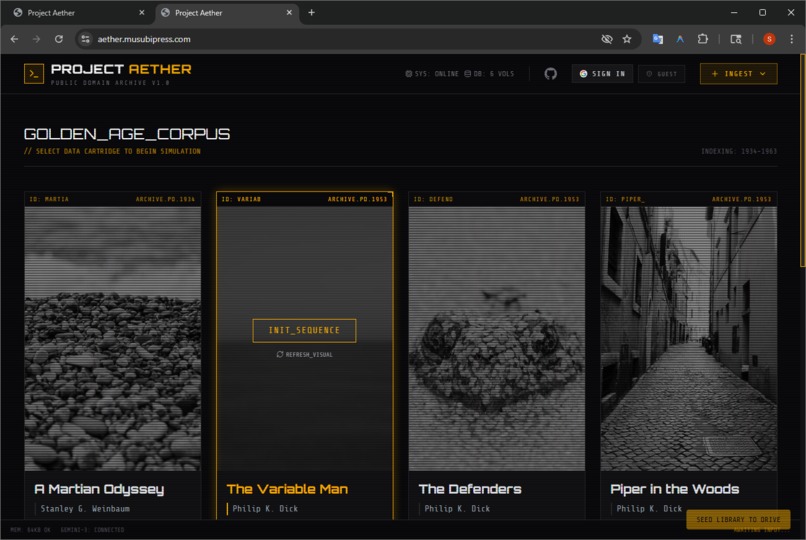
Task: Select the second Project Aether browser tab
Action: pos(226,13)
